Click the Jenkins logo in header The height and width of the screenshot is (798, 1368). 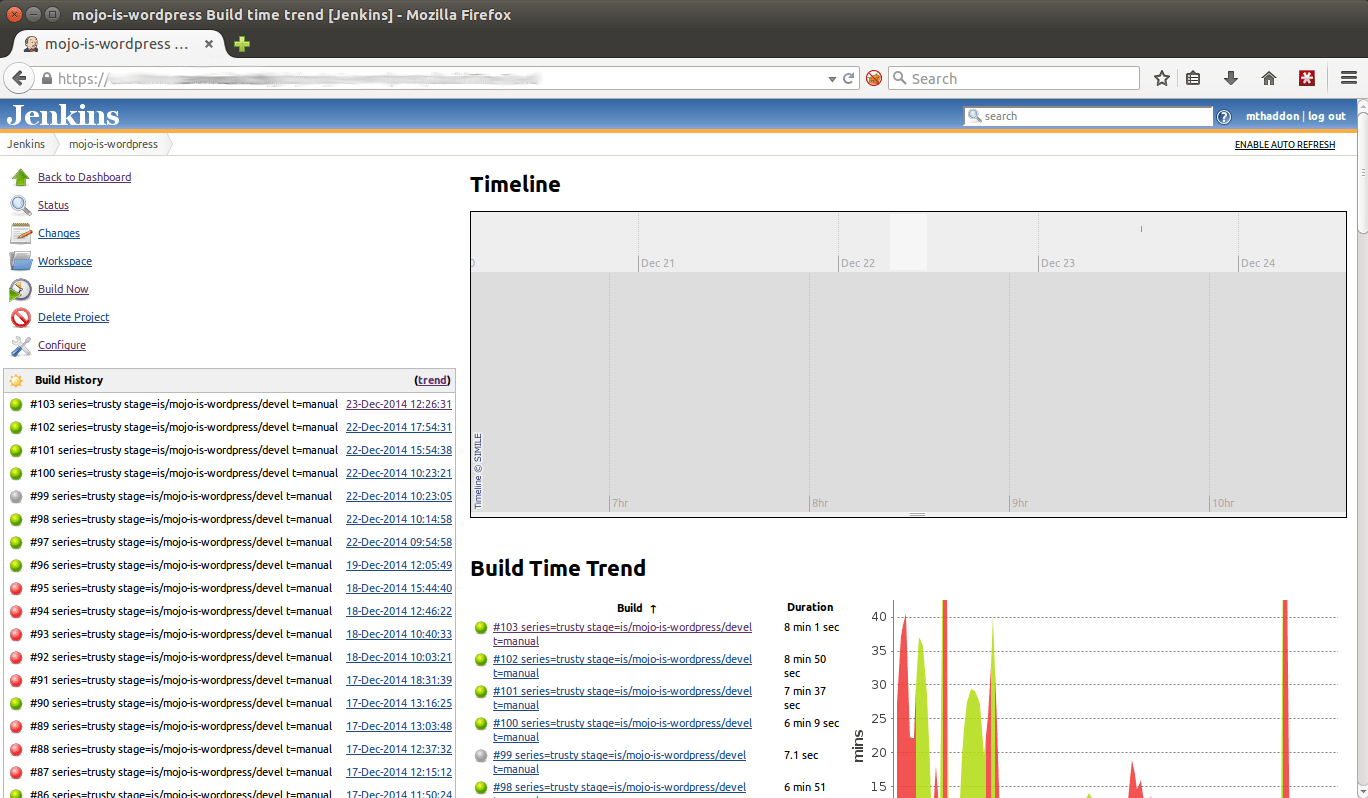point(63,115)
